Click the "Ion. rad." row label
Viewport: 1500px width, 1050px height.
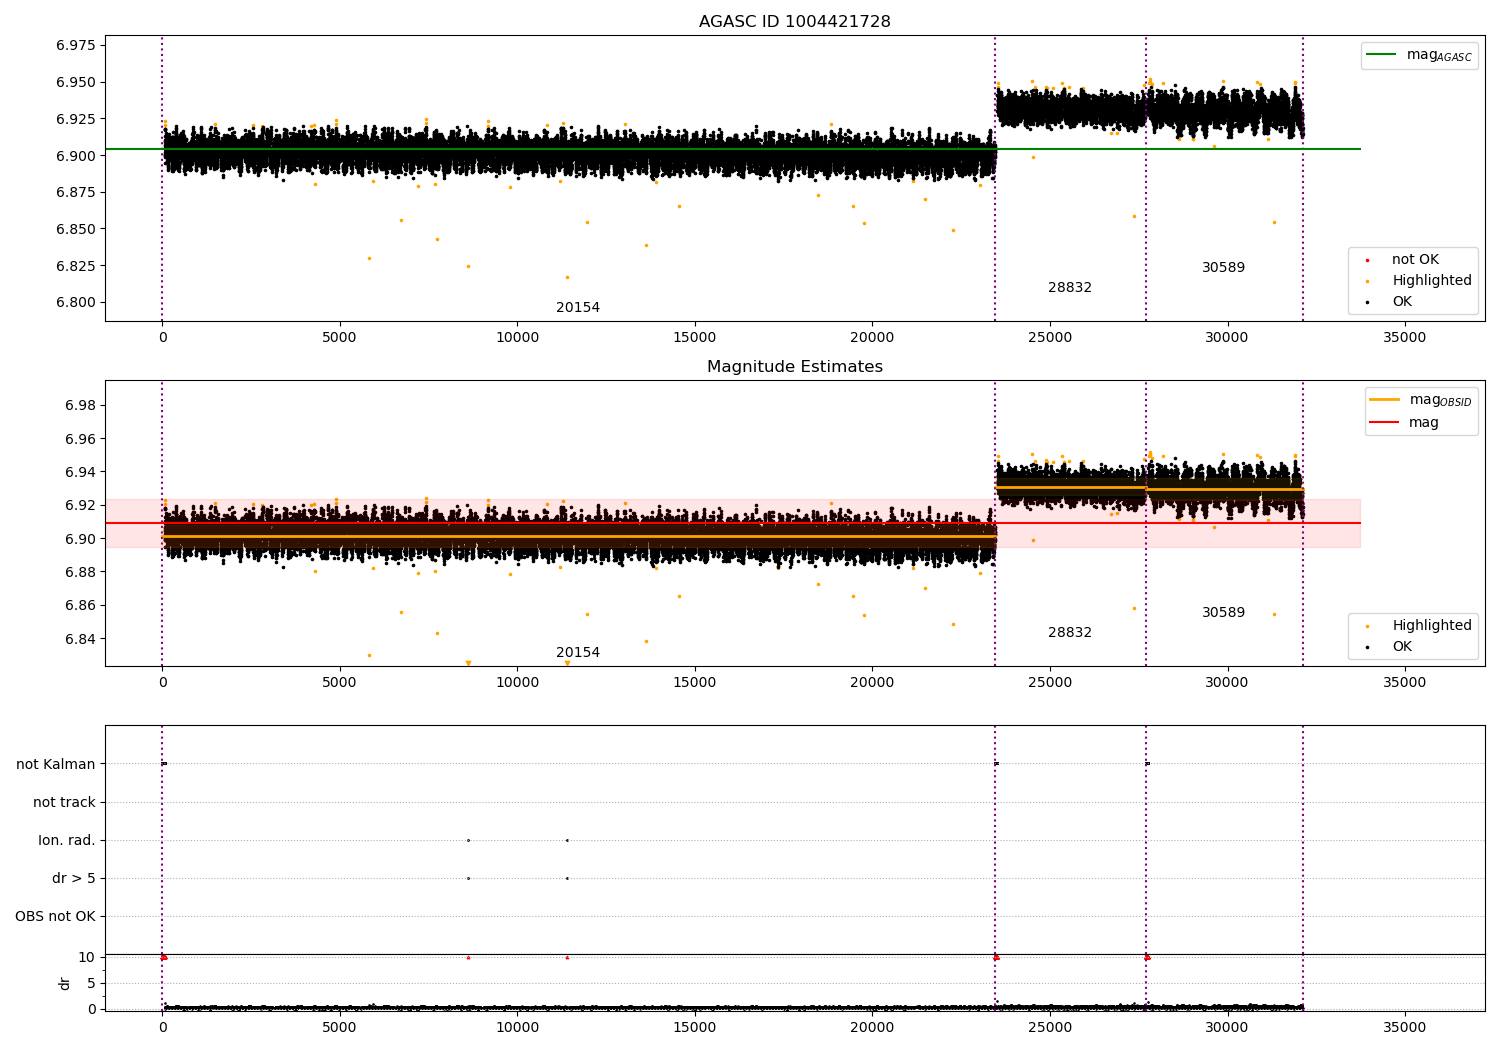pos(67,840)
